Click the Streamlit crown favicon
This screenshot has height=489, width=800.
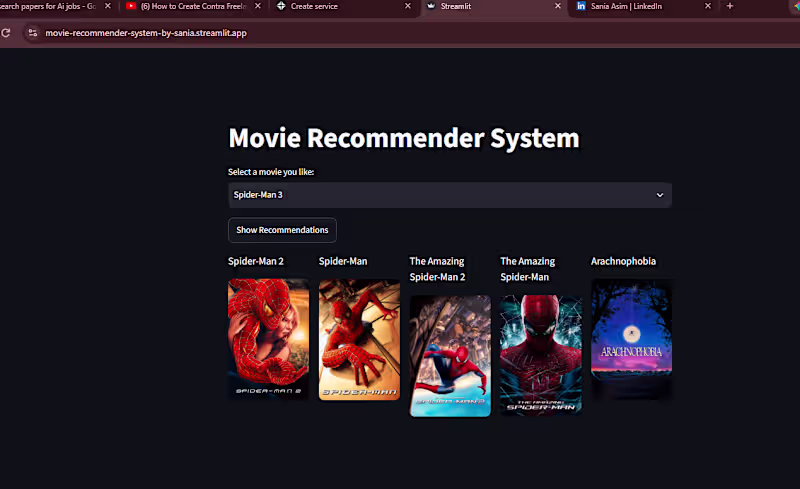point(431,6)
